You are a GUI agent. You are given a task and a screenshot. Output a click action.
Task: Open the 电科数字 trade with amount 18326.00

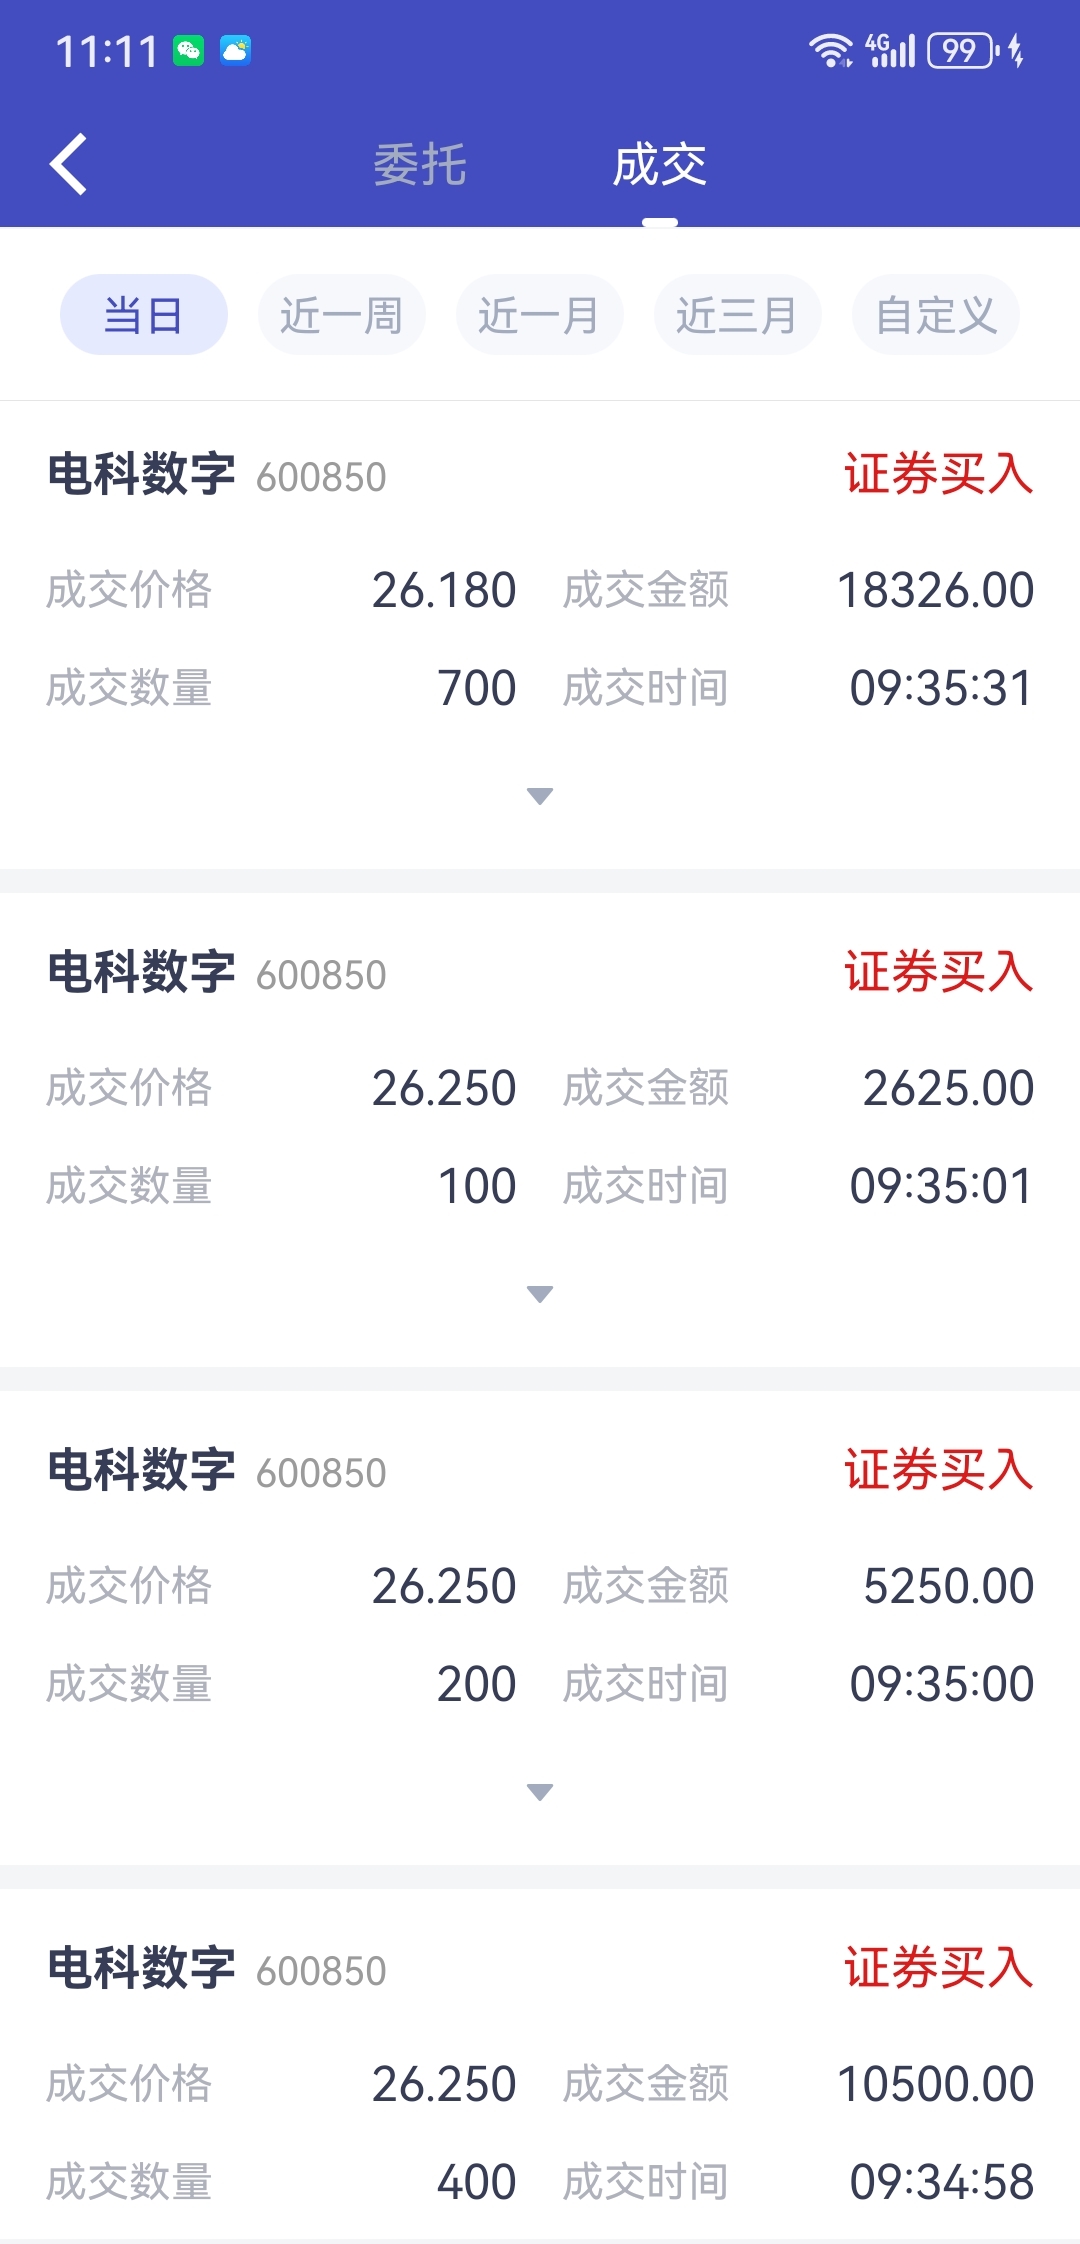(x=540, y=635)
